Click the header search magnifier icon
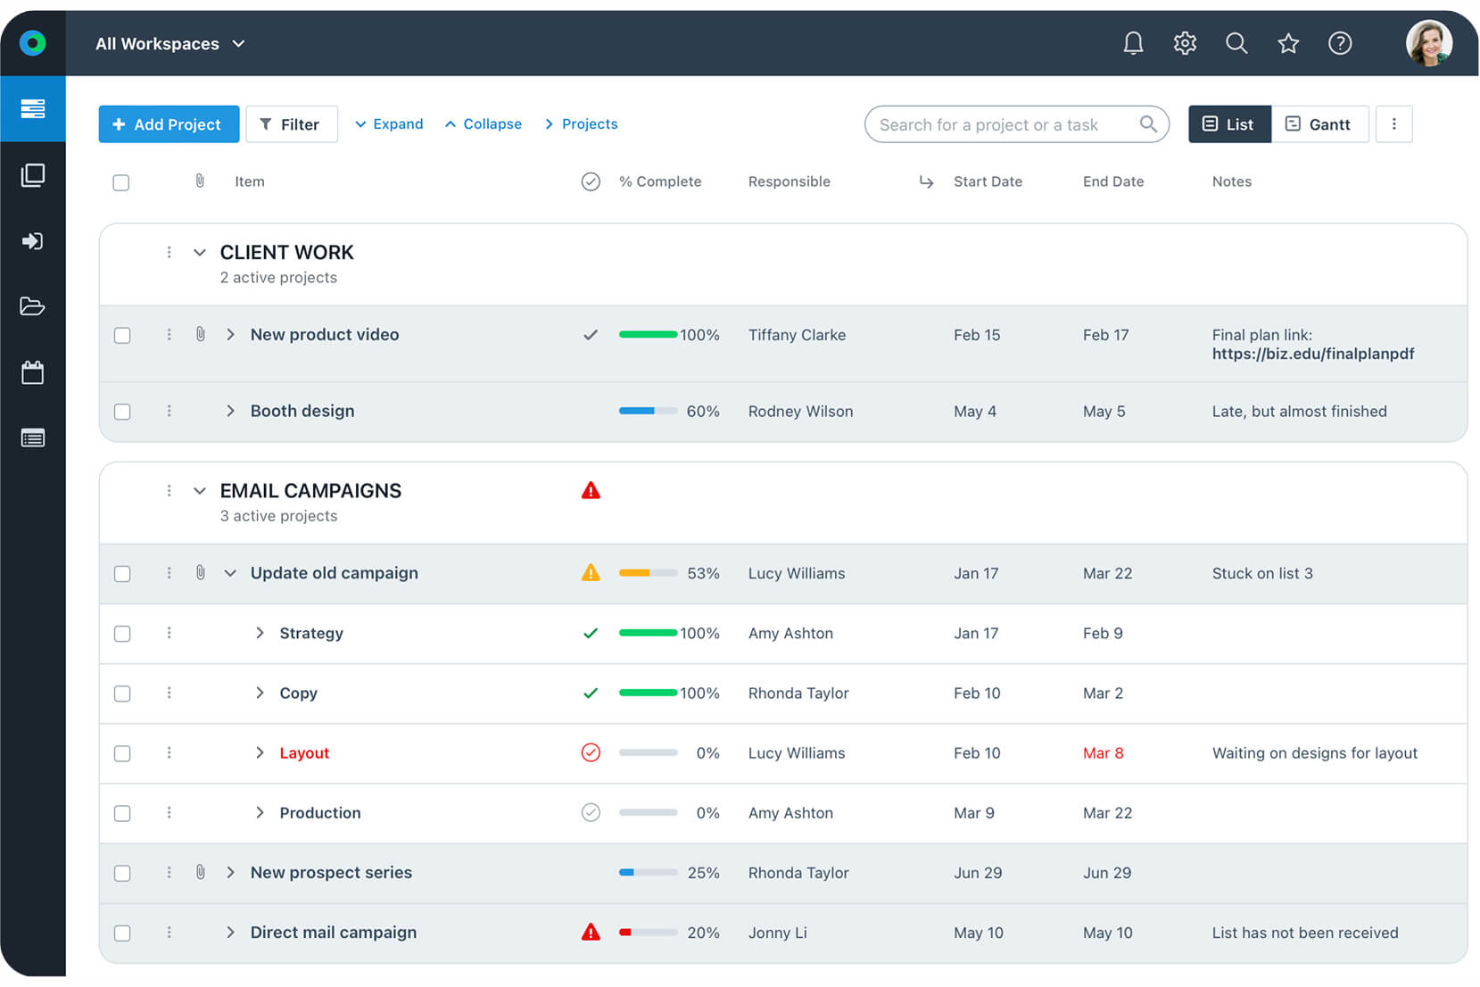 pyautogui.click(x=1237, y=43)
